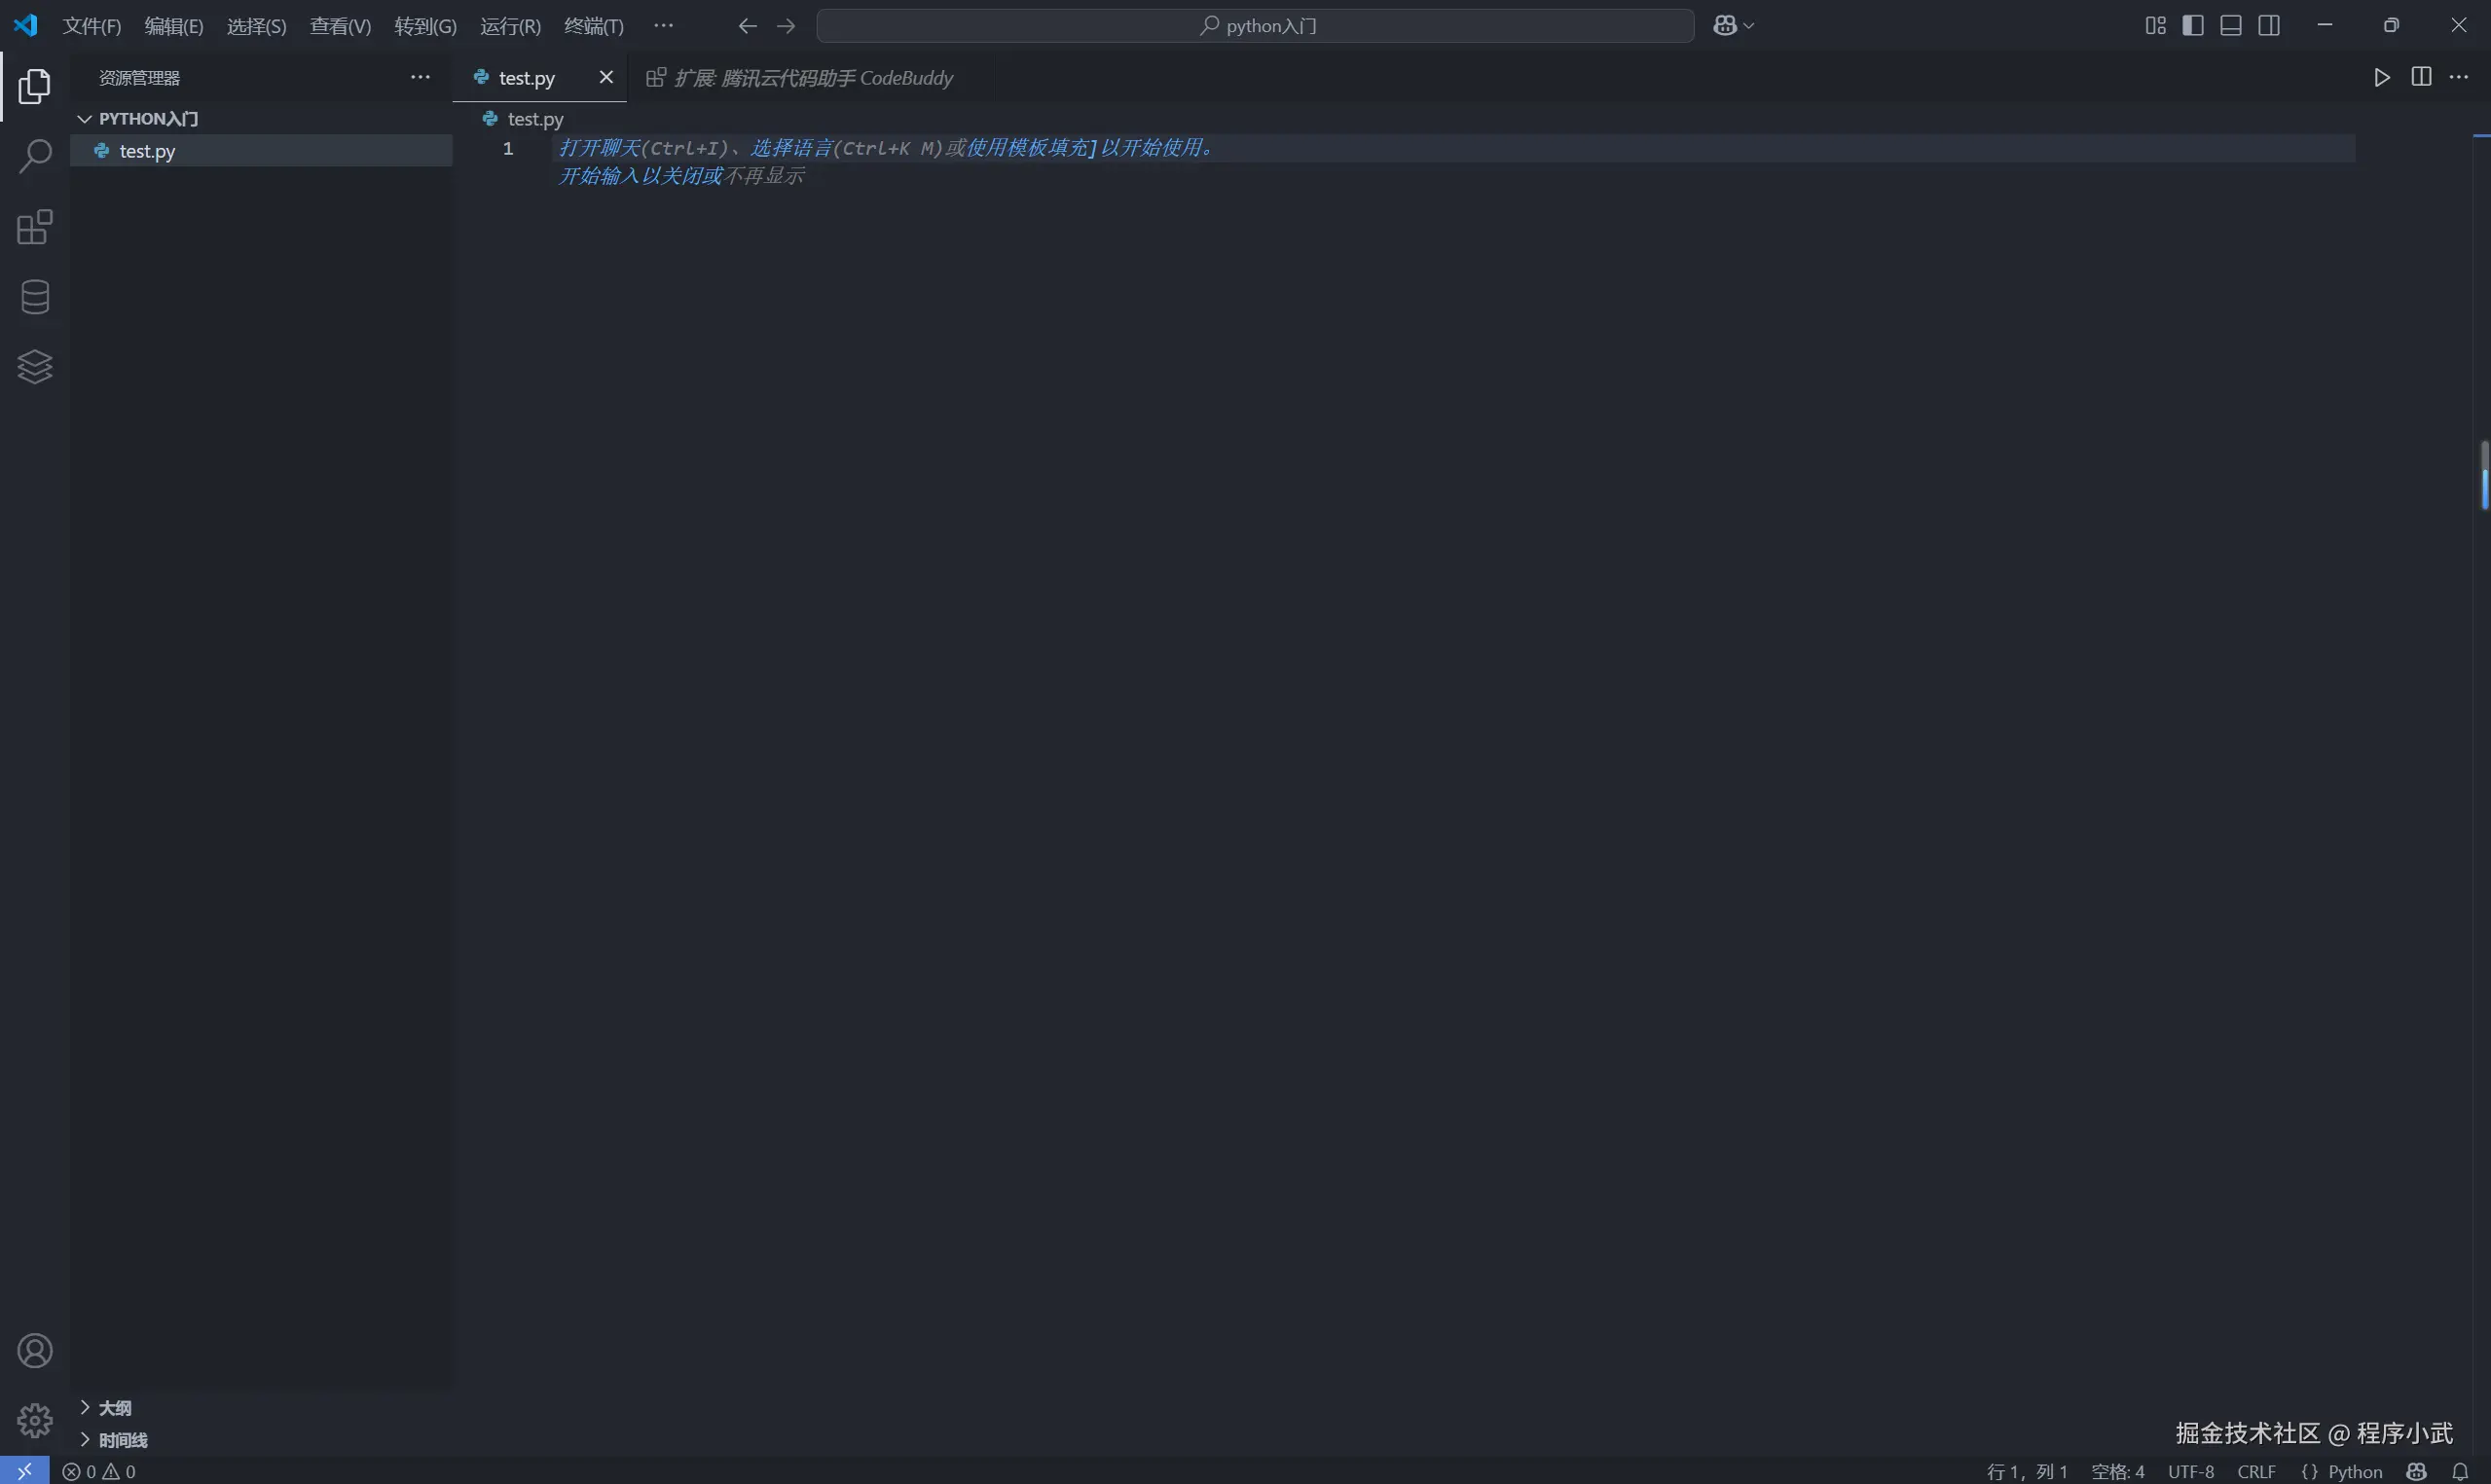Open the remote window indicator in status bar
2491x1484 pixels.
click(x=24, y=1471)
